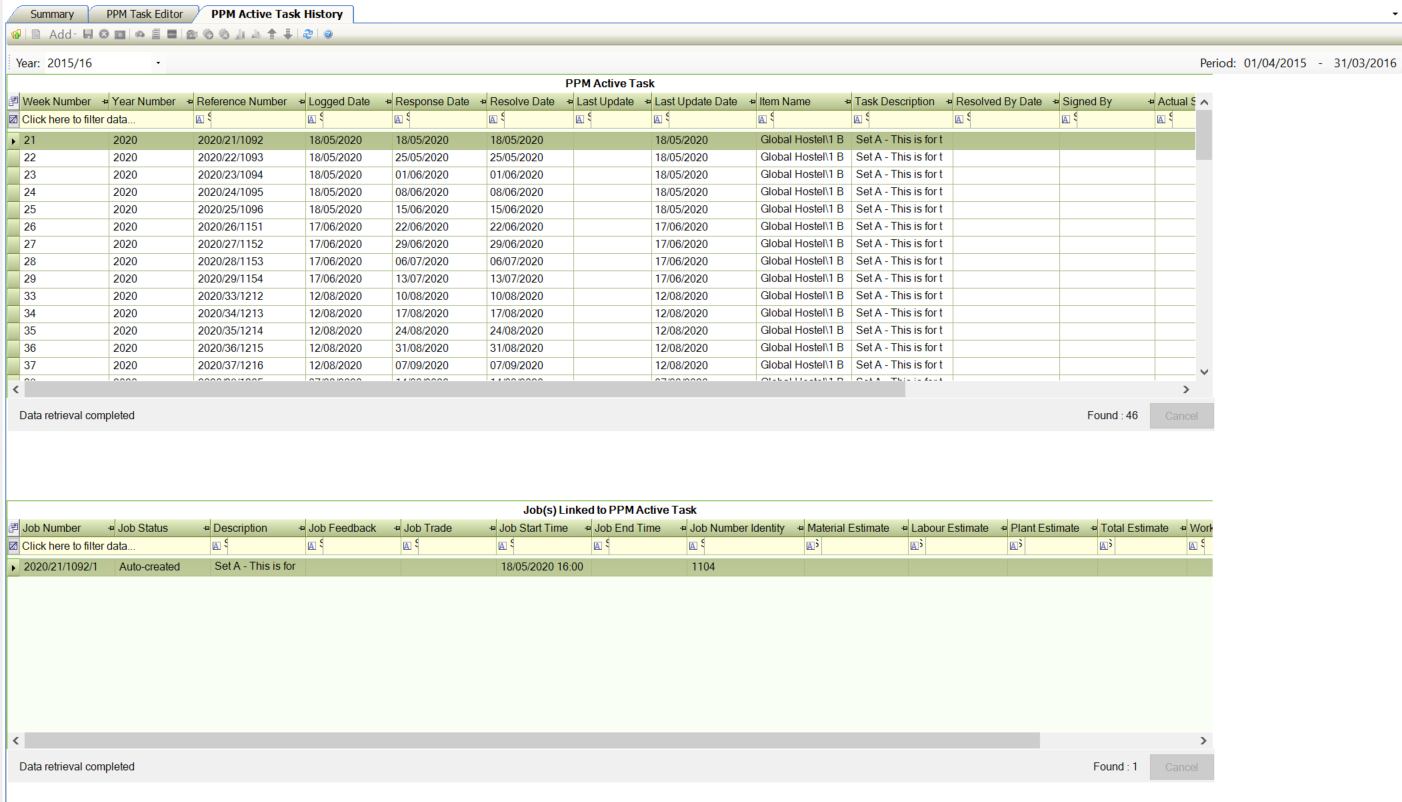This screenshot has height=802, width=1402.
Task: Switch to the Summary tab
Action: [51, 14]
